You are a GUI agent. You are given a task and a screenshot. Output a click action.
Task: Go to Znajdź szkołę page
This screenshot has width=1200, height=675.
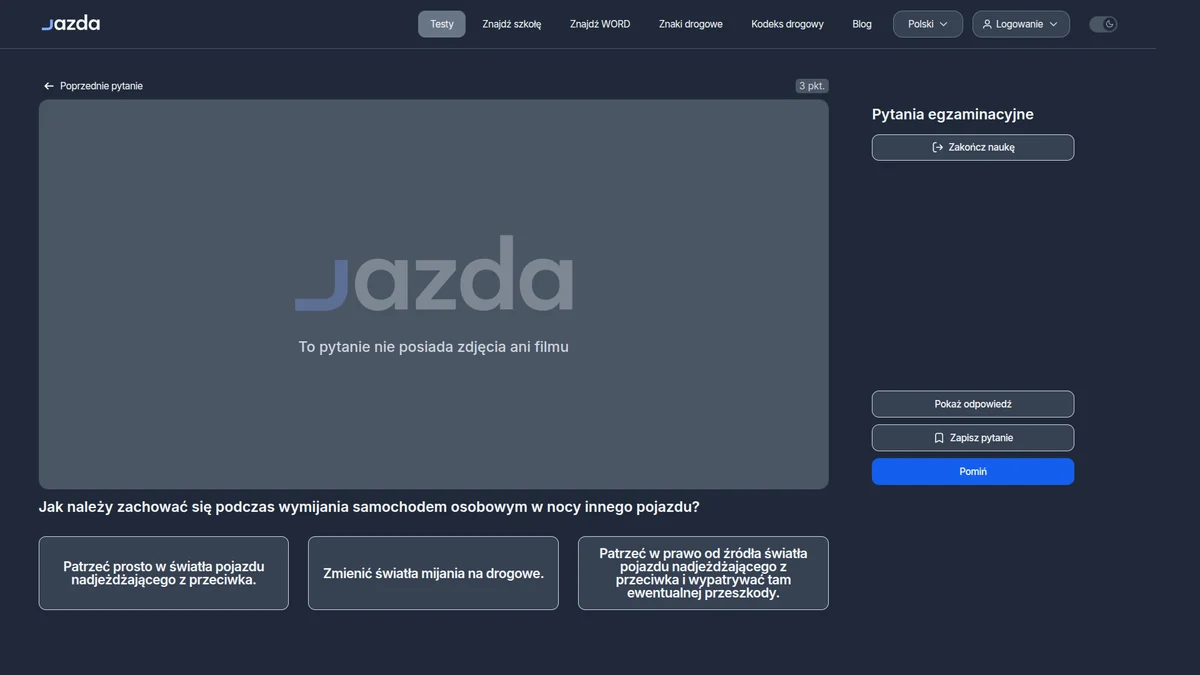[x=512, y=24]
